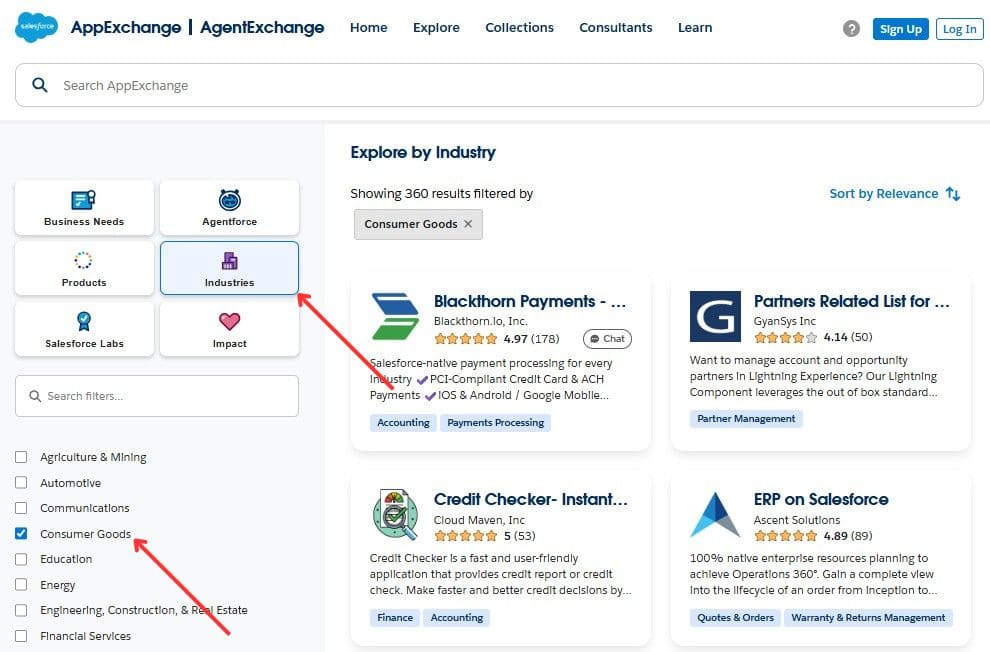The image size is (990, 652).
Task: Open the help question mark icon
Action: click(851, 28)
